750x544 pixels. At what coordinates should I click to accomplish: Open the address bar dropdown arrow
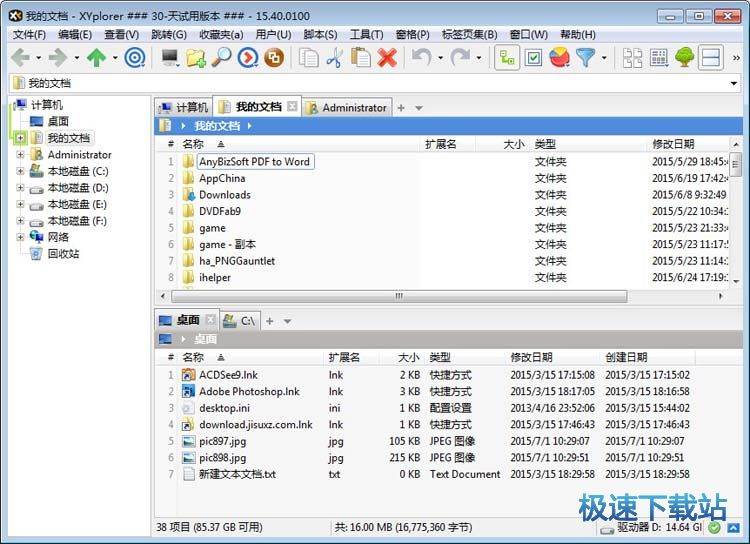pyautogui.click(x=734, y=83)
